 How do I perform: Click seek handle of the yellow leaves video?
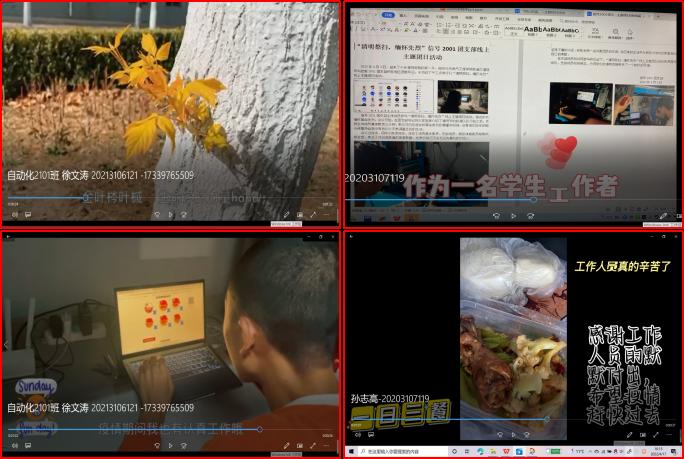click(85, 198)
